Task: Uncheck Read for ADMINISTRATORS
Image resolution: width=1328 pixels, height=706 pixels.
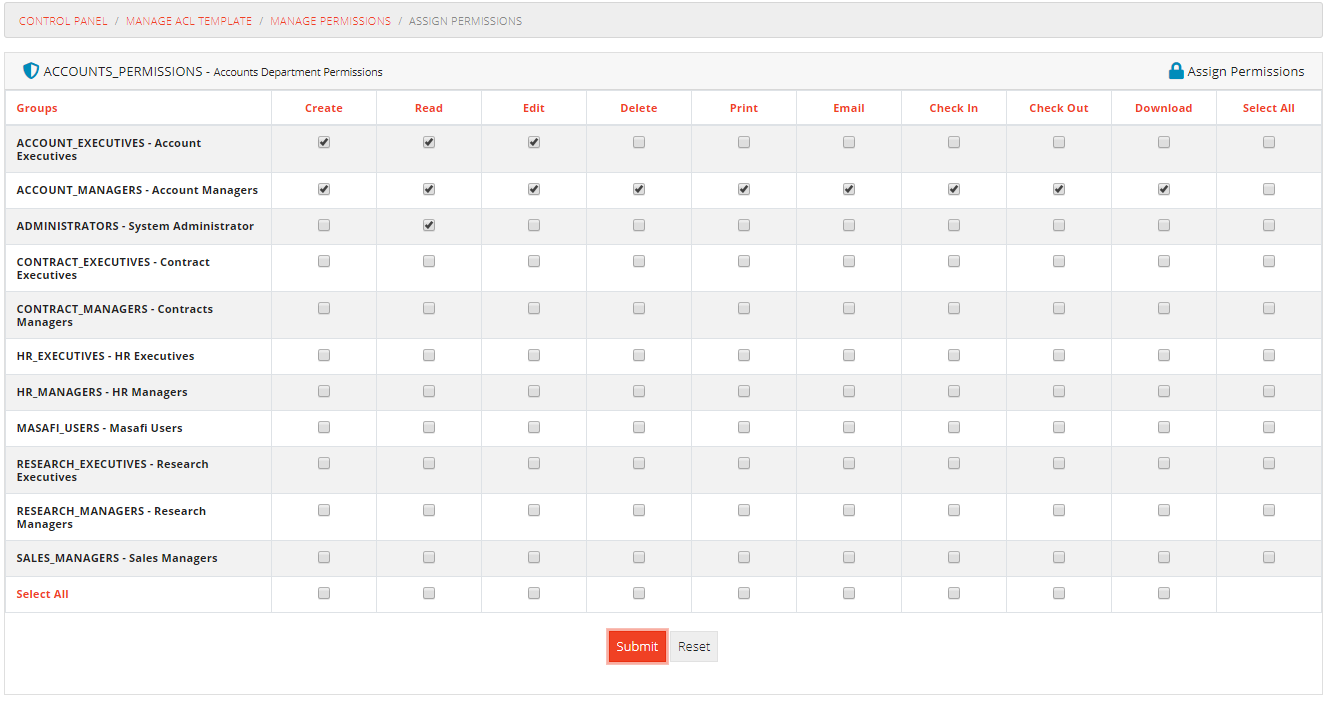Action: pos(429,226)
